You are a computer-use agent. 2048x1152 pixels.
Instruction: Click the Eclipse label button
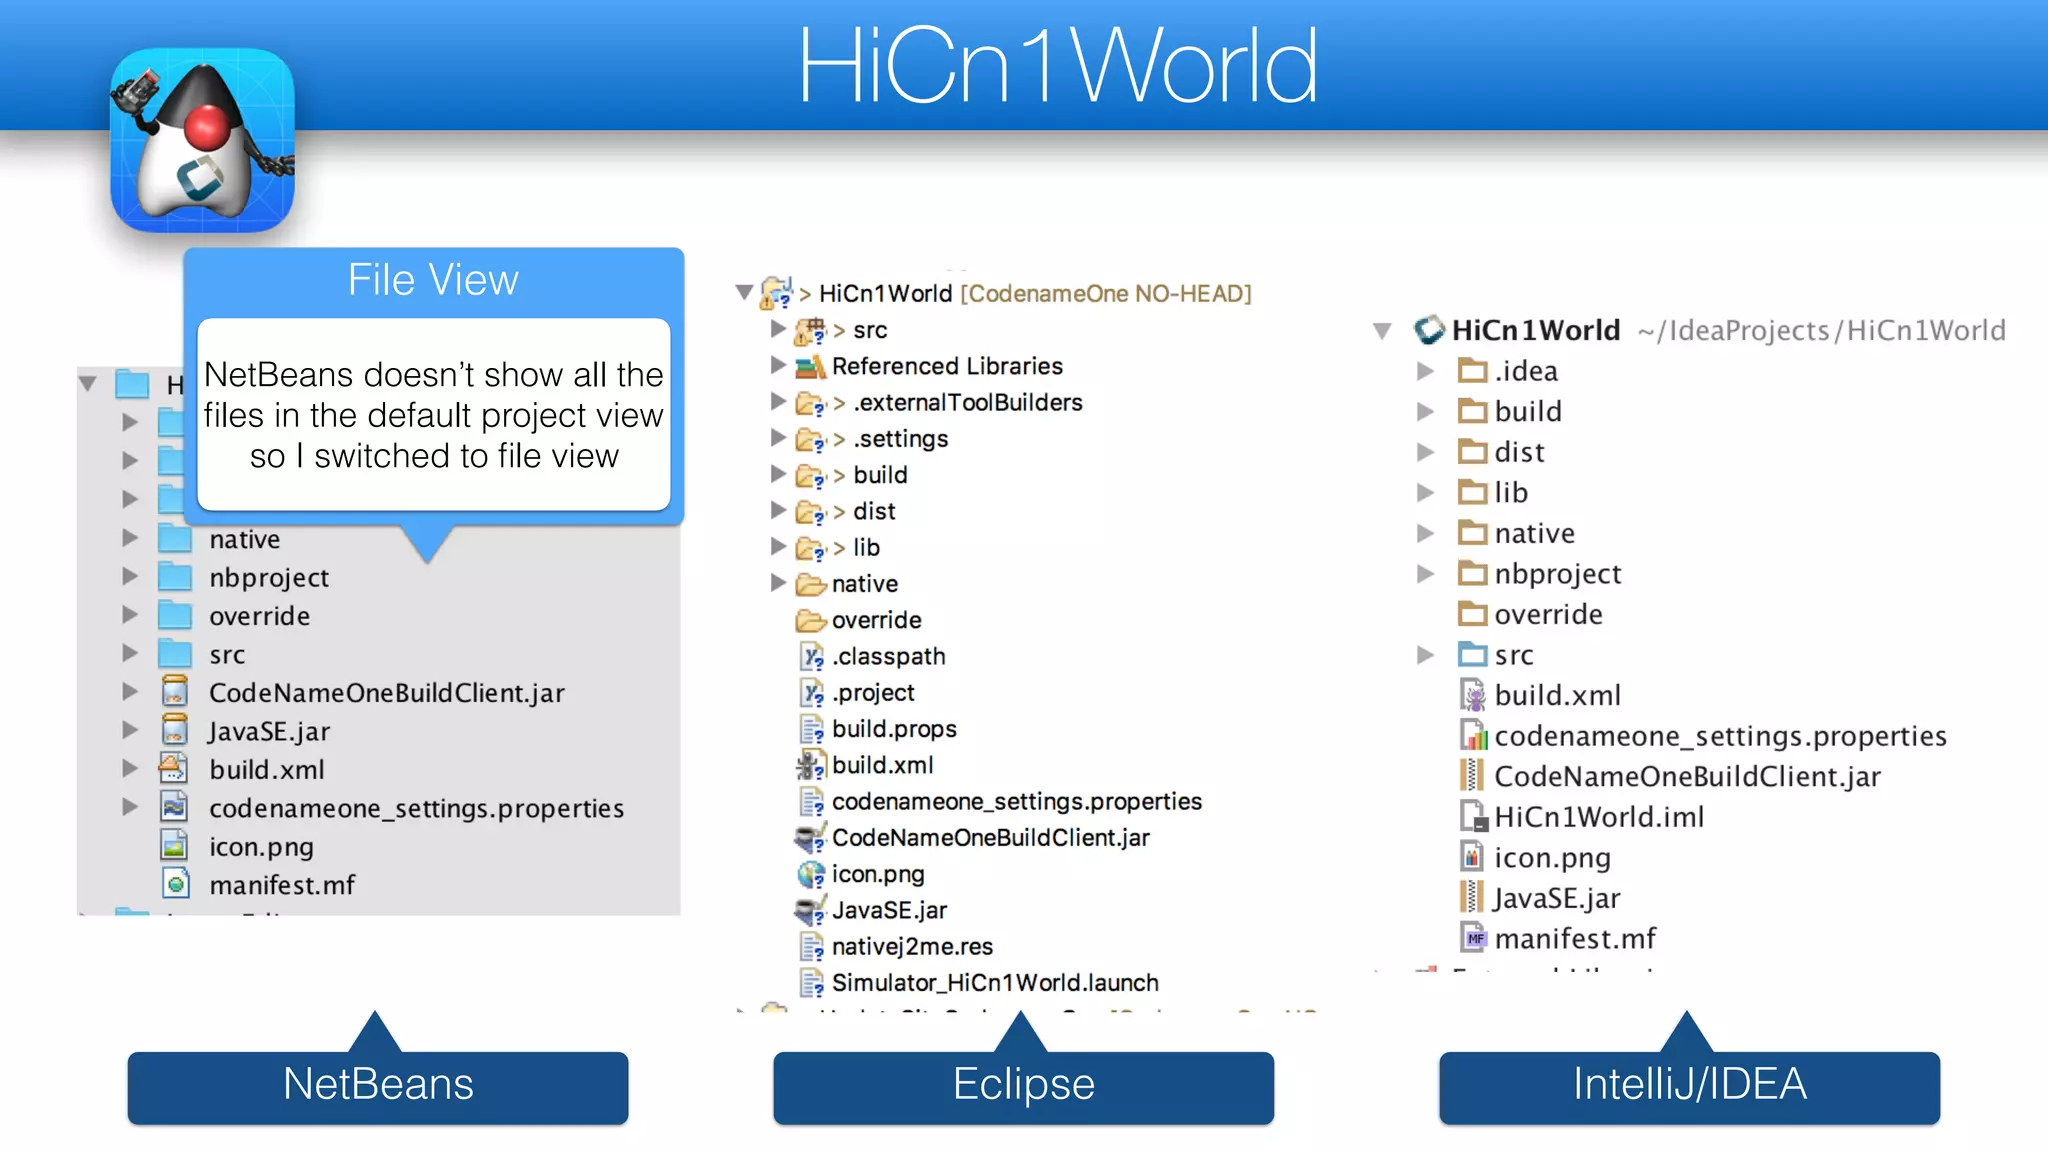coord(1023,1086)
